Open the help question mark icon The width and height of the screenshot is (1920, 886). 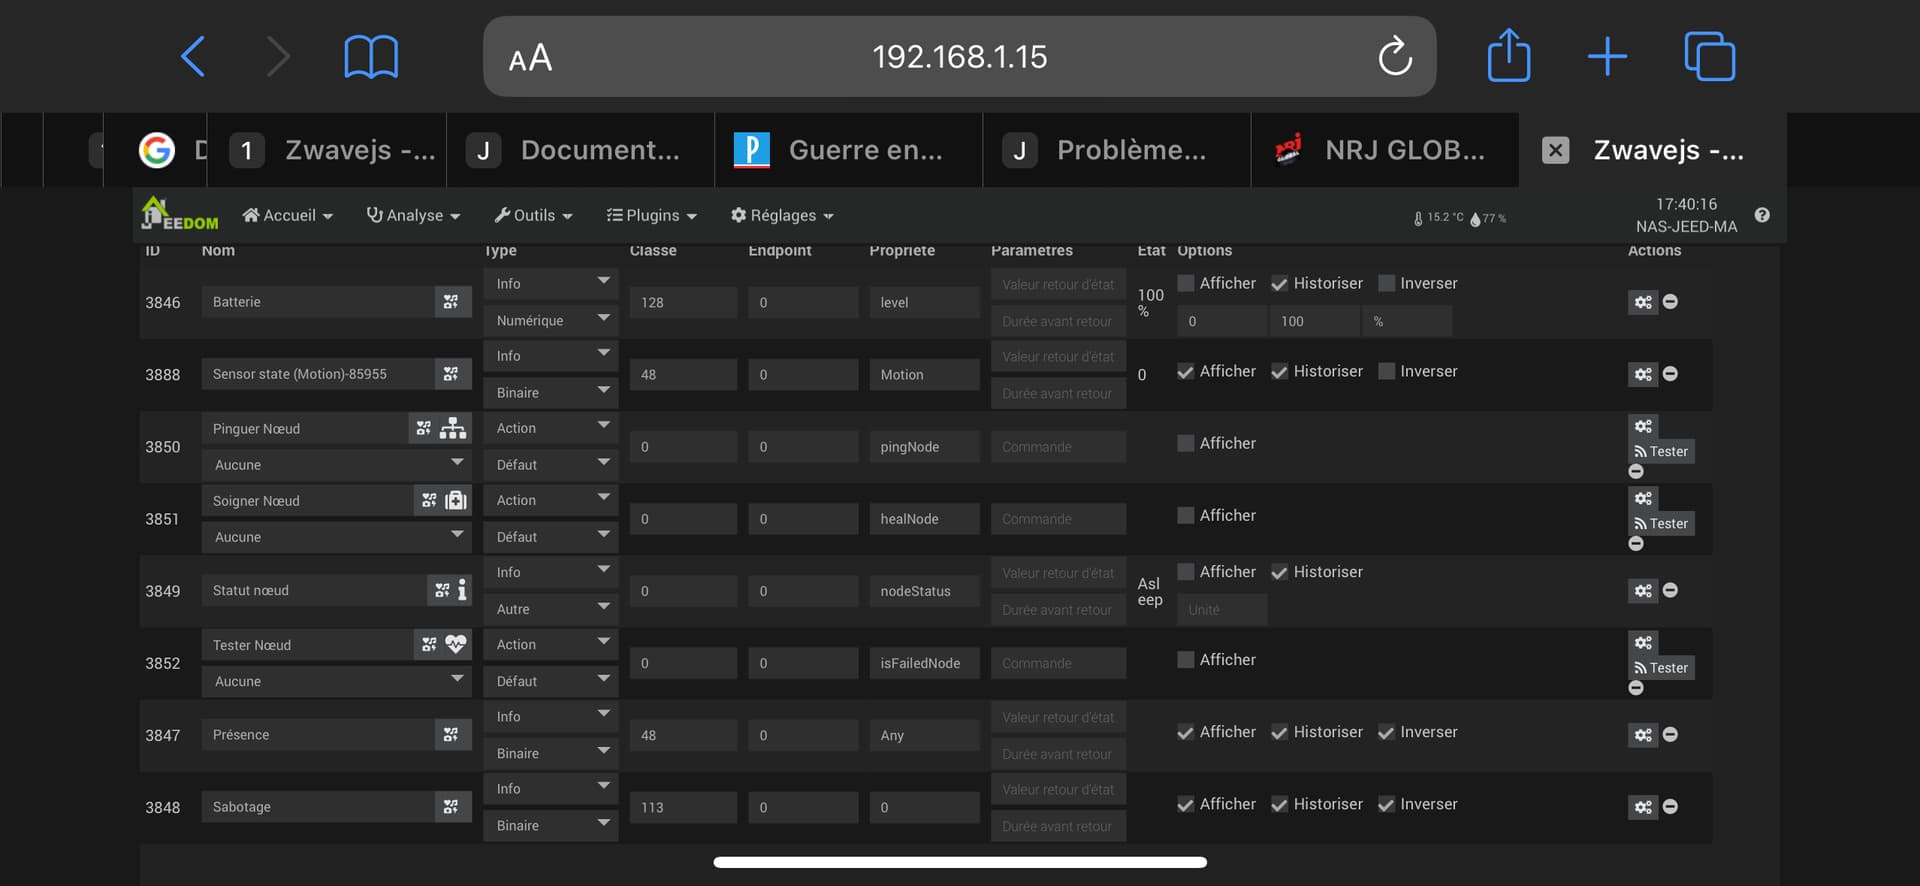pos(1762,215)
